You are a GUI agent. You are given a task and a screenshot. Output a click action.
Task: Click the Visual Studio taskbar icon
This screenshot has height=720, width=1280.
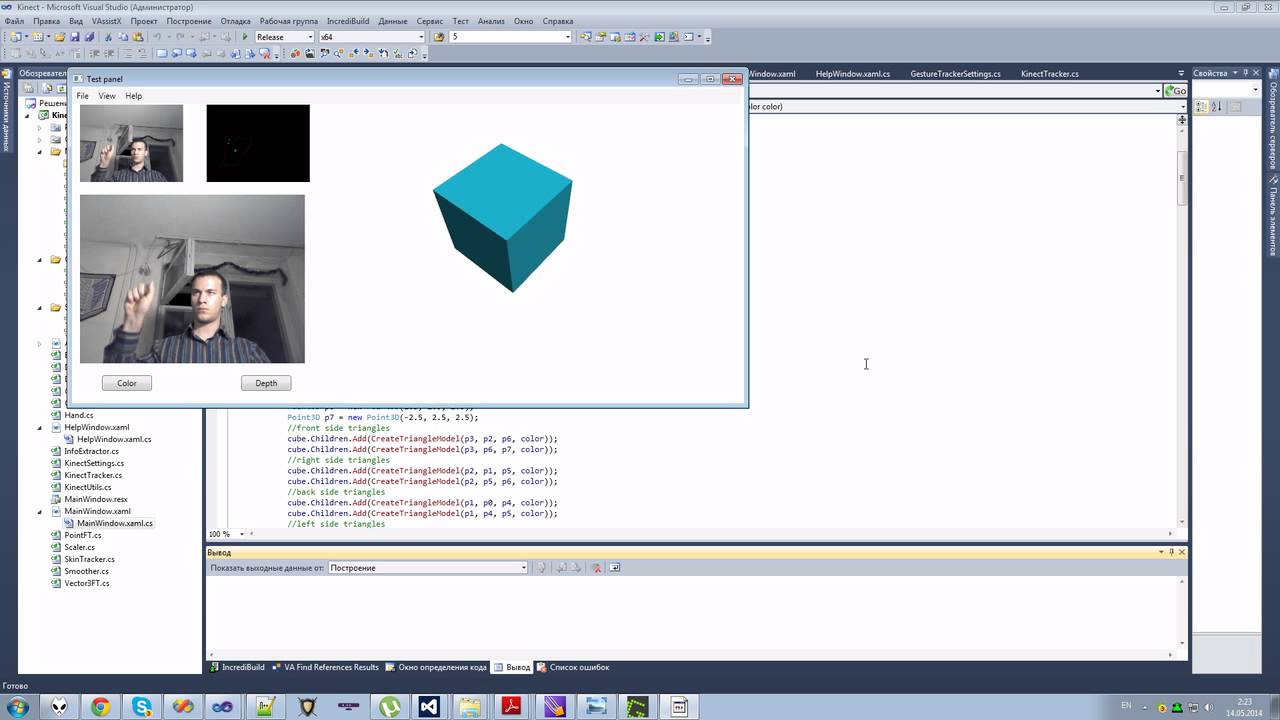pyautogui.click(x=429, y=707)
